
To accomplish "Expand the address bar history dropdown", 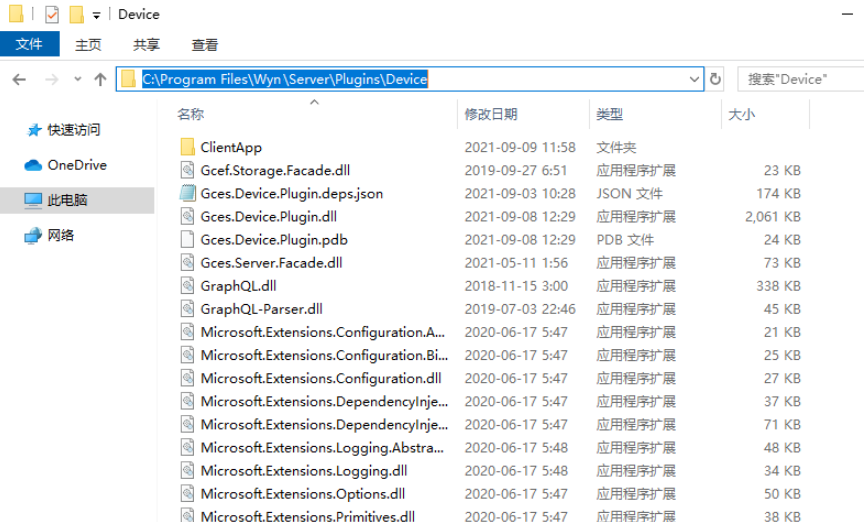I will (x=694, y=79).
